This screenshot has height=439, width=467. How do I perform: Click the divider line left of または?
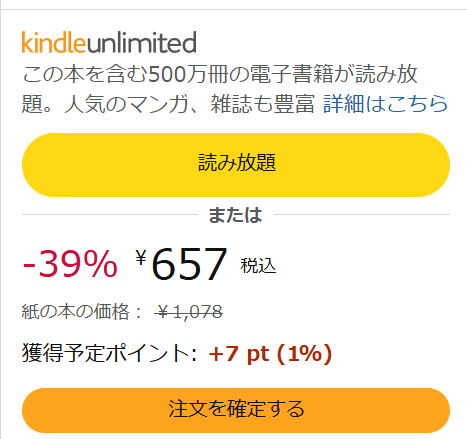pos(110,215)
